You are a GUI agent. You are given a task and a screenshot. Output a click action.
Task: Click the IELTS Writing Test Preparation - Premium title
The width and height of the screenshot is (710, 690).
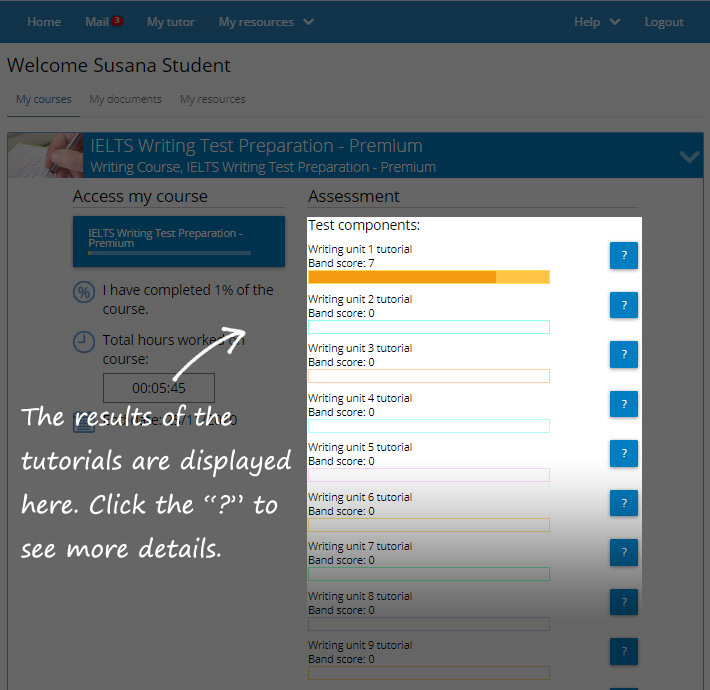256,146
